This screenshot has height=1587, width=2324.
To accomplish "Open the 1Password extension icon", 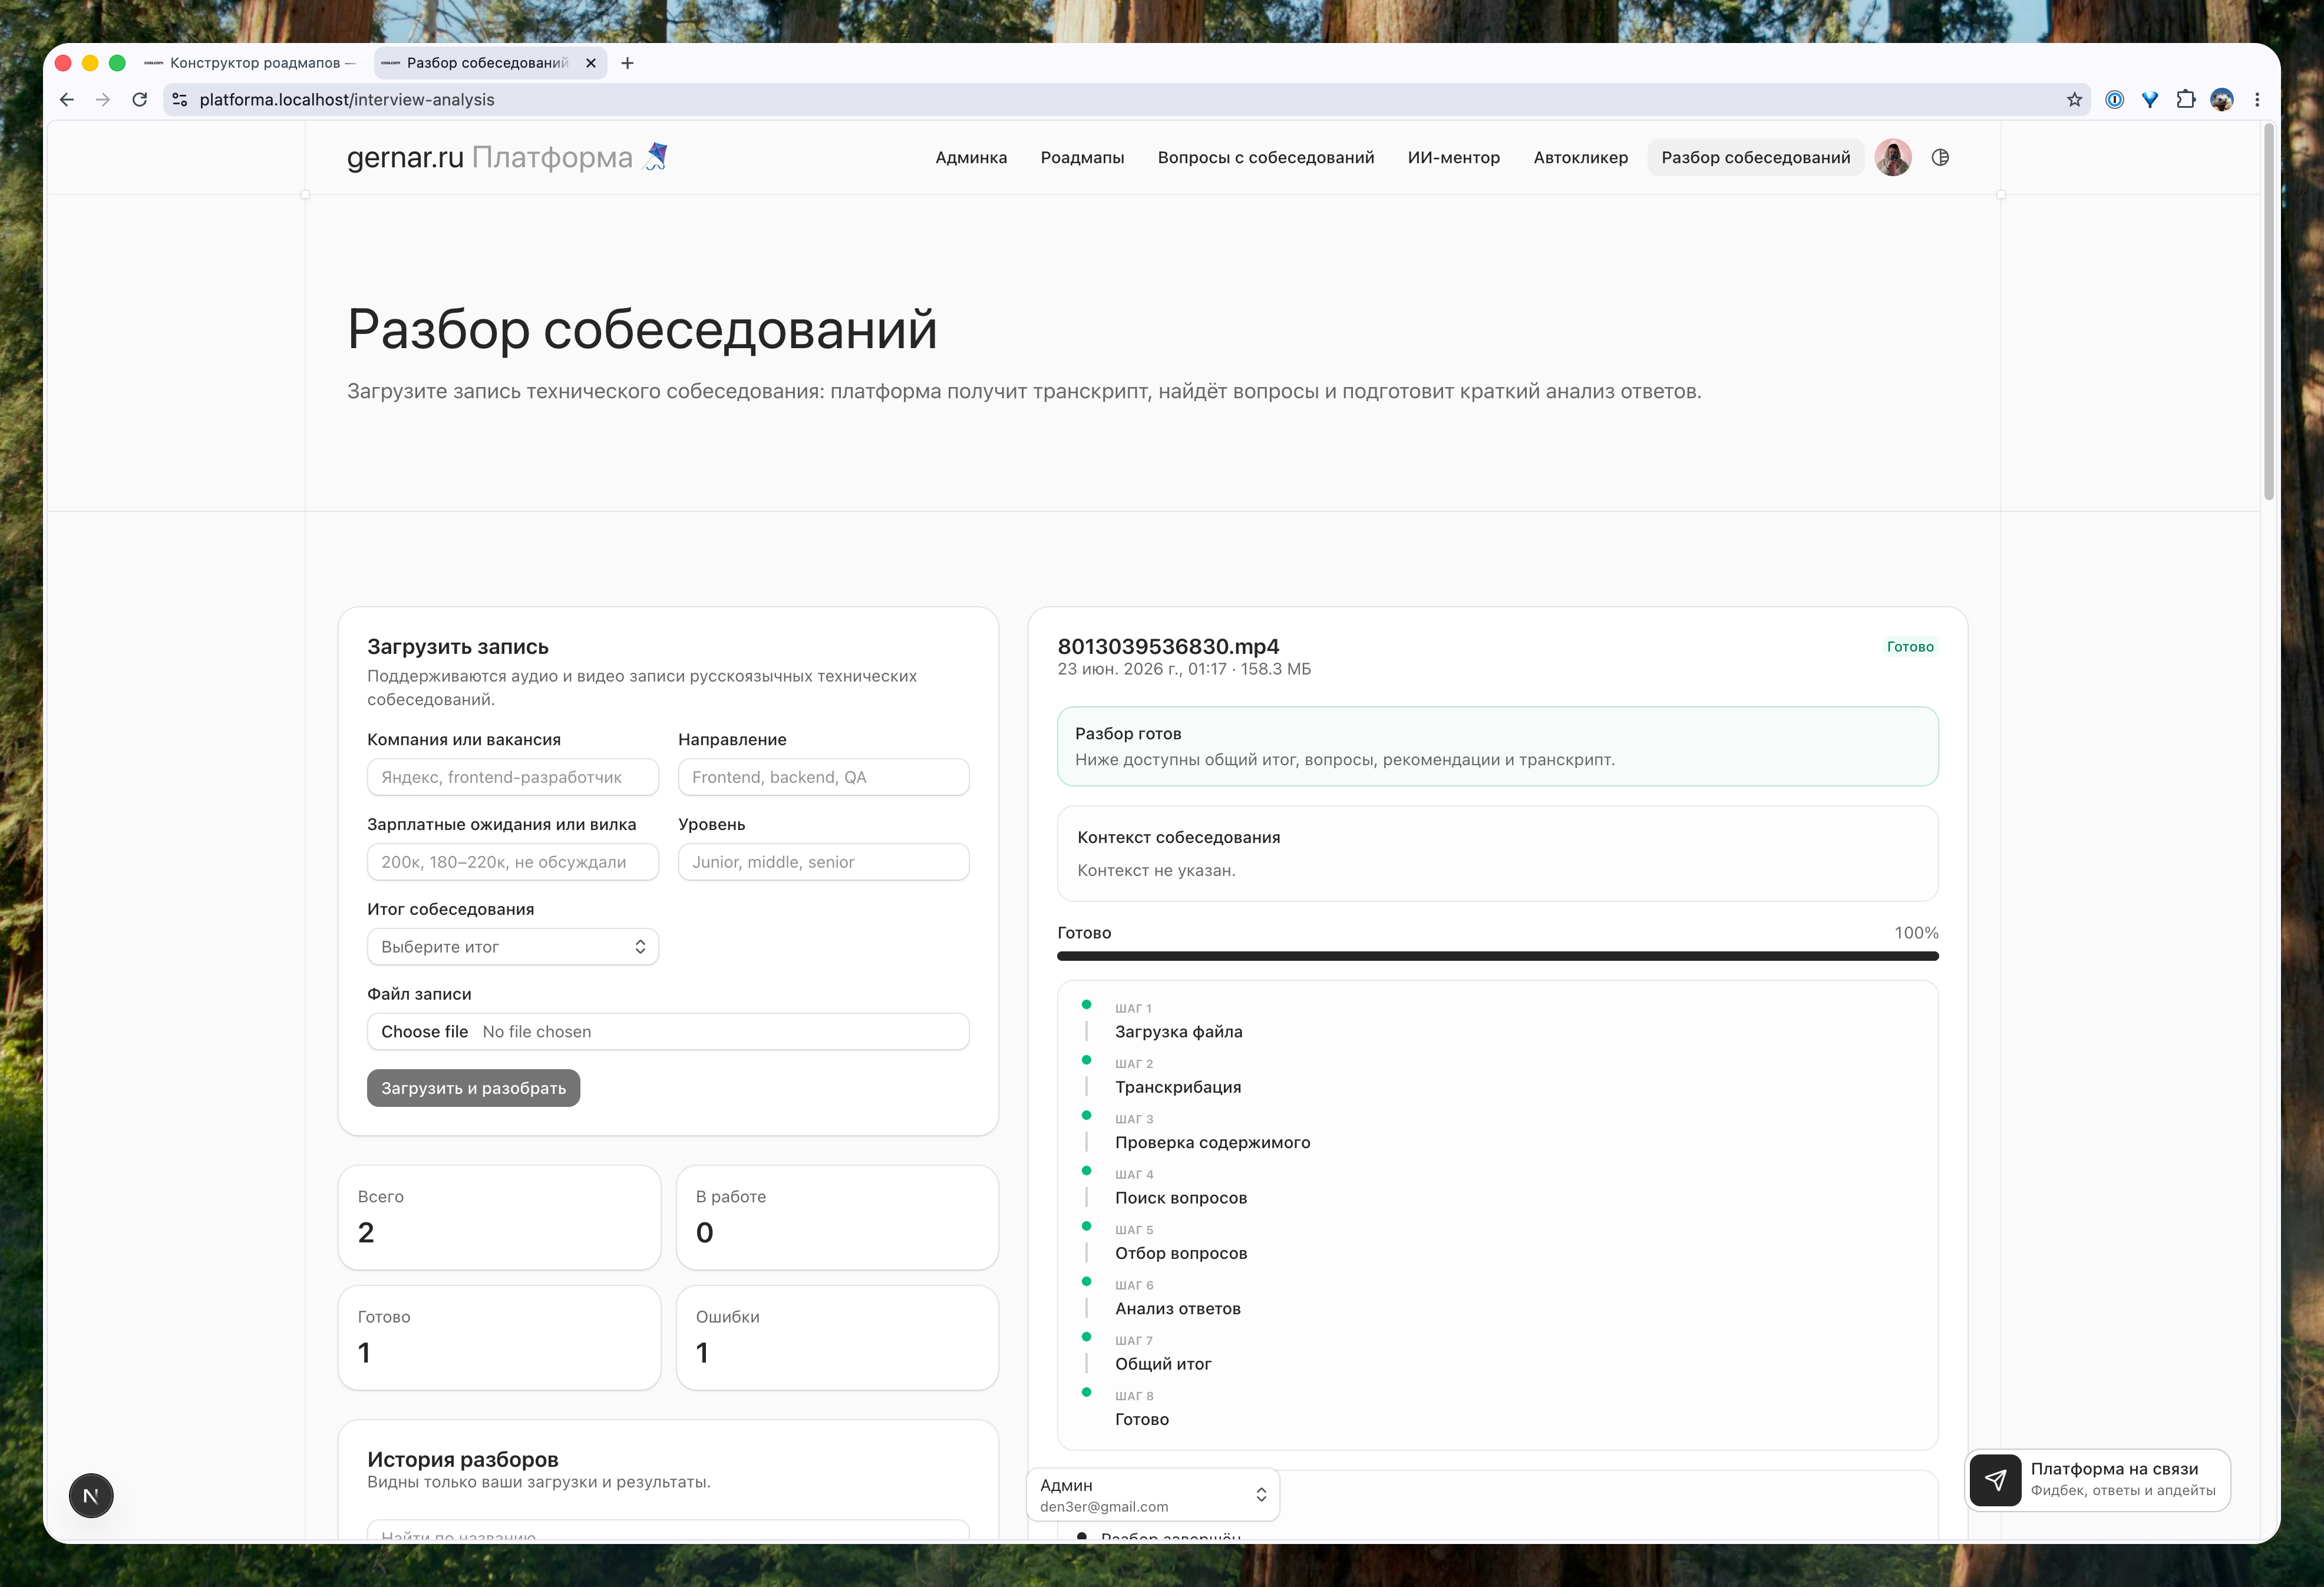I will click(2114, 100).
